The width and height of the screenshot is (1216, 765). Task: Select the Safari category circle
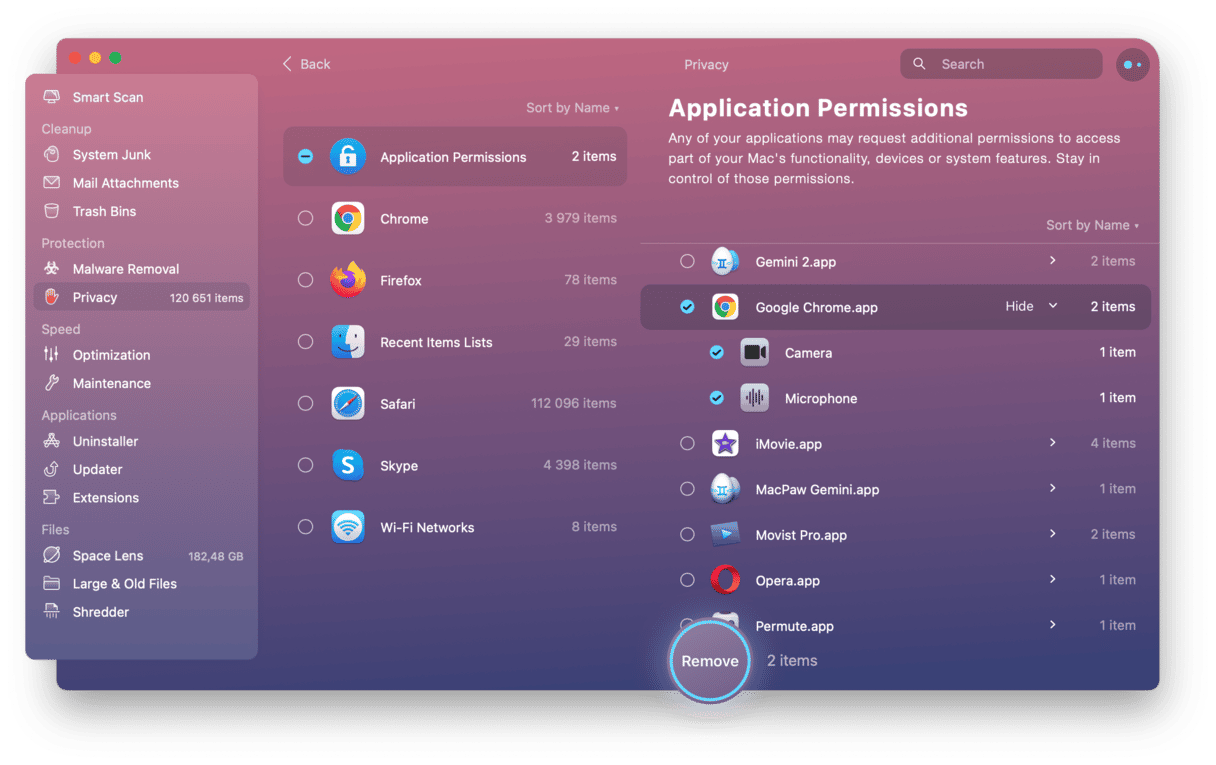[x=306, y=404]
